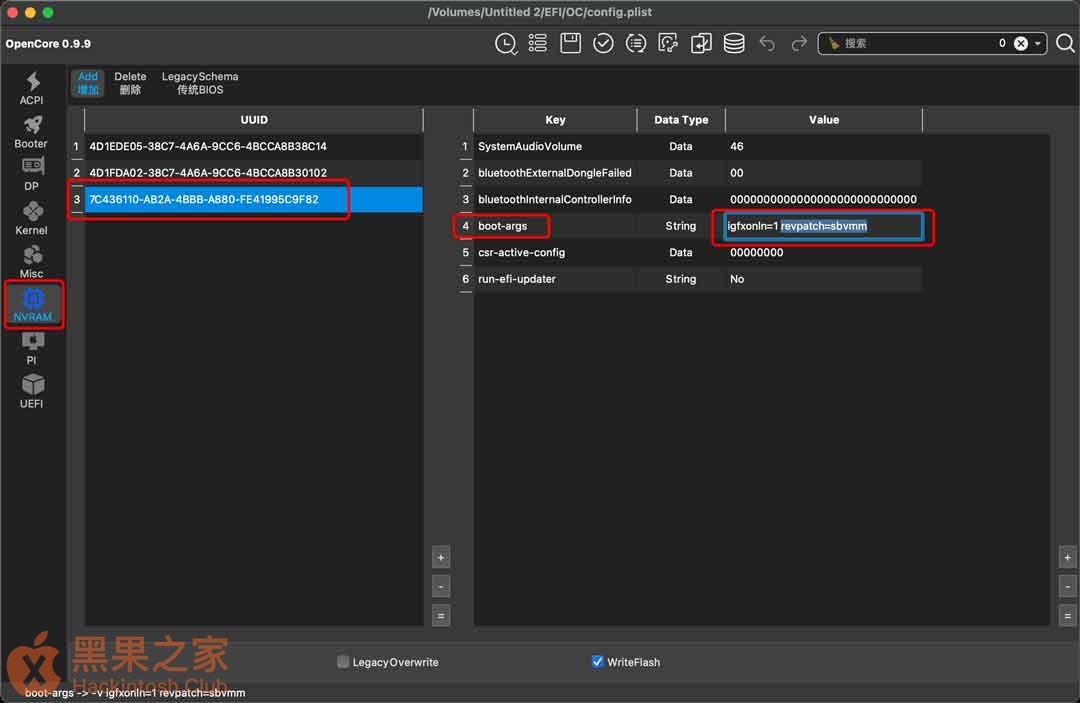This screenshot has width=1080, height=703.
Task: Select the bluetoothInternalControllerInfo key
Action: pos(554,199)
